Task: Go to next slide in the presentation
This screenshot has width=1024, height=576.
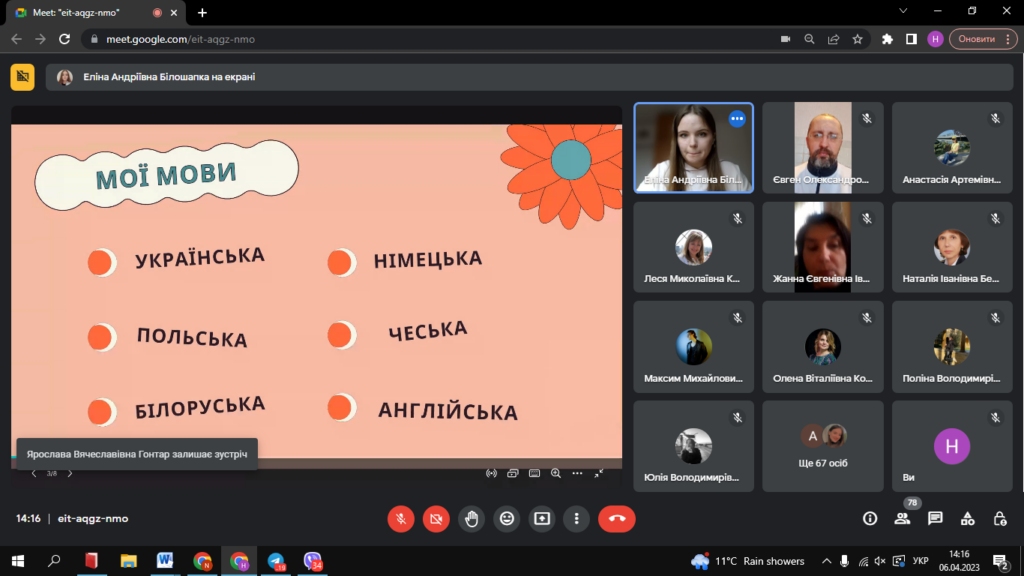Action: tap(70, 473)
